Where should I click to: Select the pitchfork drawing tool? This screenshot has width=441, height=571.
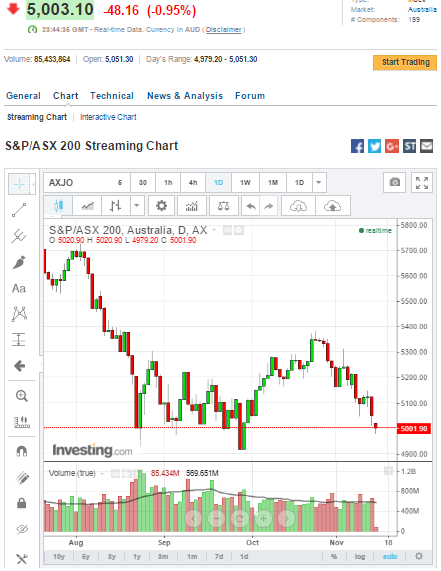pos(19,236)
